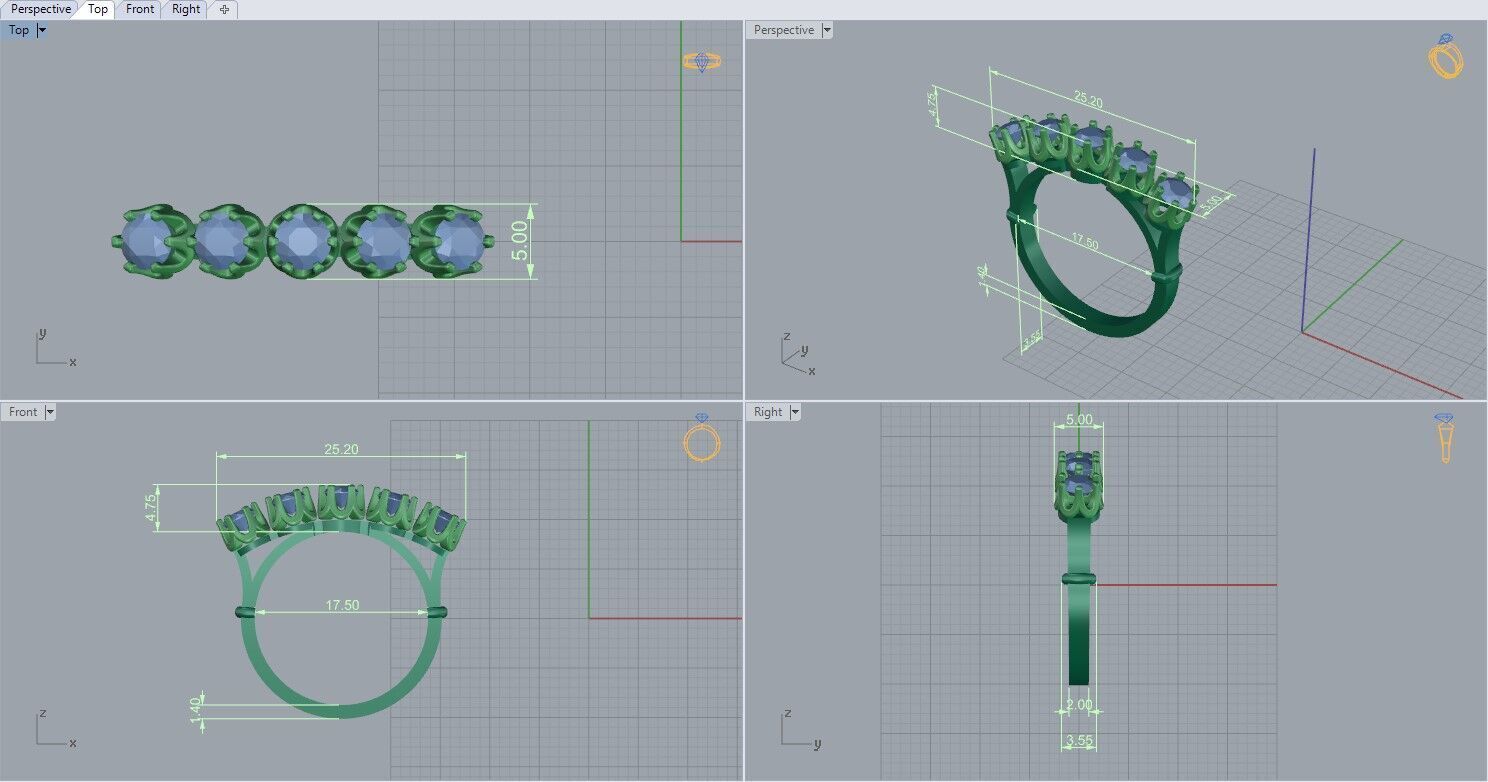Viewport: 1488px width, 782px height.
Task: Select the 2.00 dimension in Right viewport
Action: 1079,705
